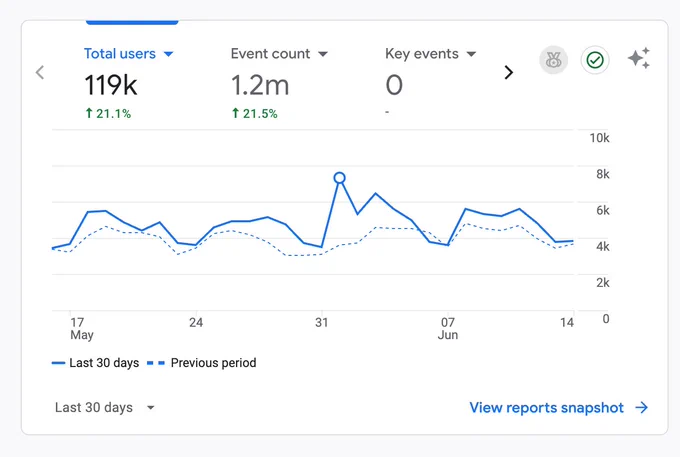Click the 24 date axis label
680x457 pixels.
click(196, 323)
